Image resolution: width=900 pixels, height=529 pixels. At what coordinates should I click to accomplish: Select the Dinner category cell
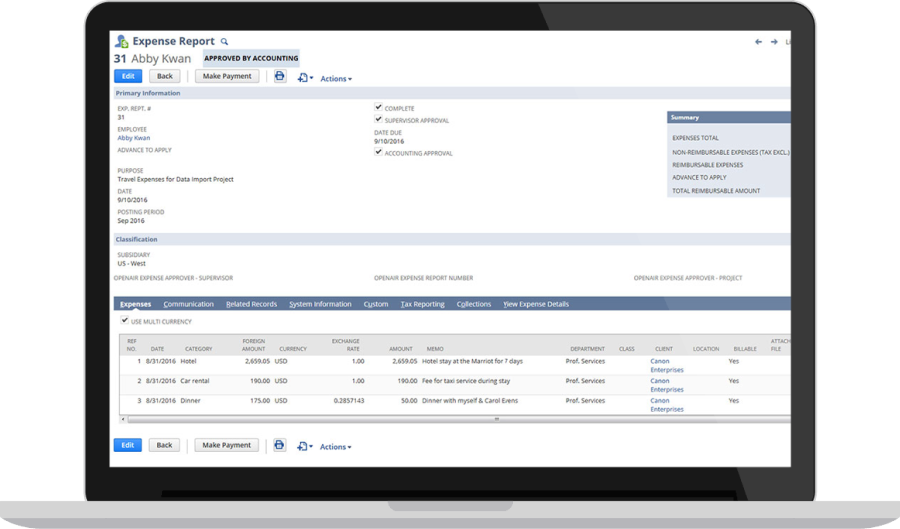tap(190, 400)
